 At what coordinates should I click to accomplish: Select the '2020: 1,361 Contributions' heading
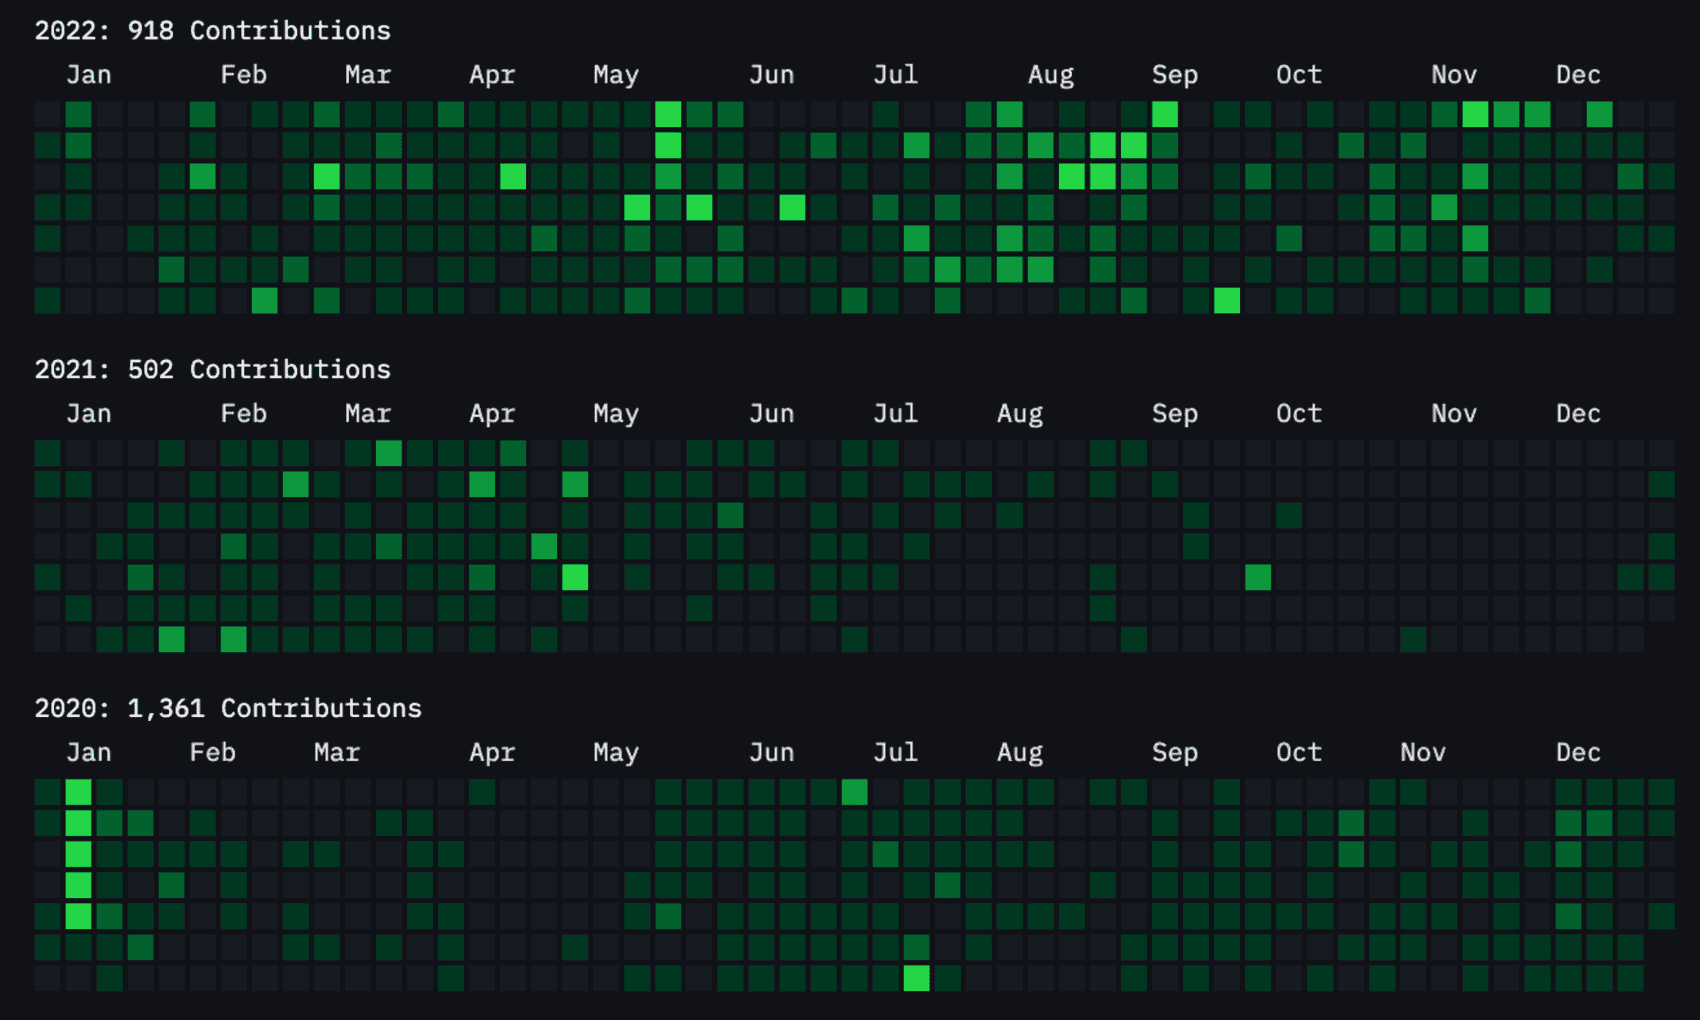tap(228, 709)
